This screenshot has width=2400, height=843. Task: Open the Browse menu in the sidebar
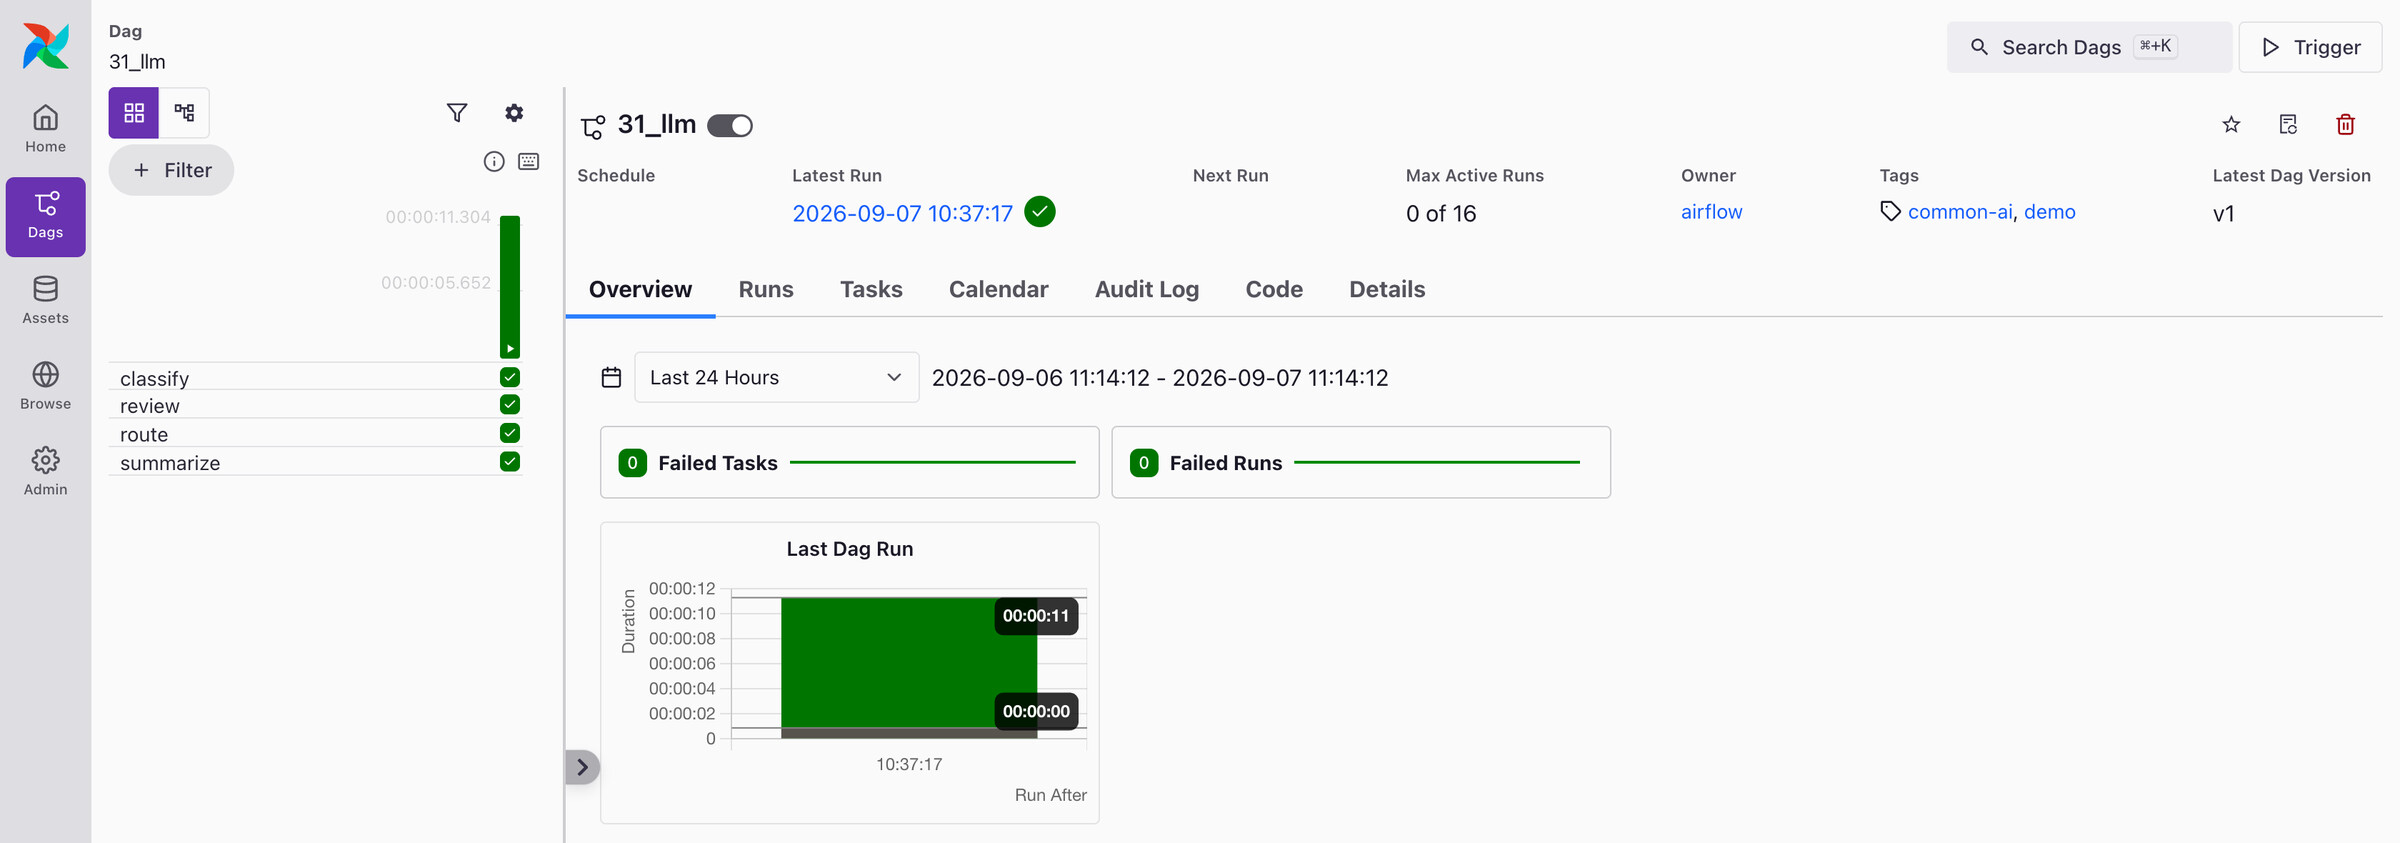point(45,387)
